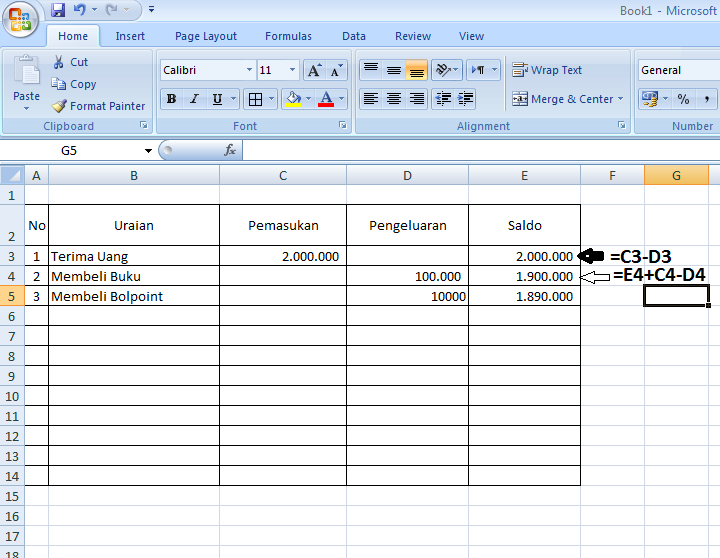Open the Data tab
This screenshot has height=558, width=720.
[354, 36]
